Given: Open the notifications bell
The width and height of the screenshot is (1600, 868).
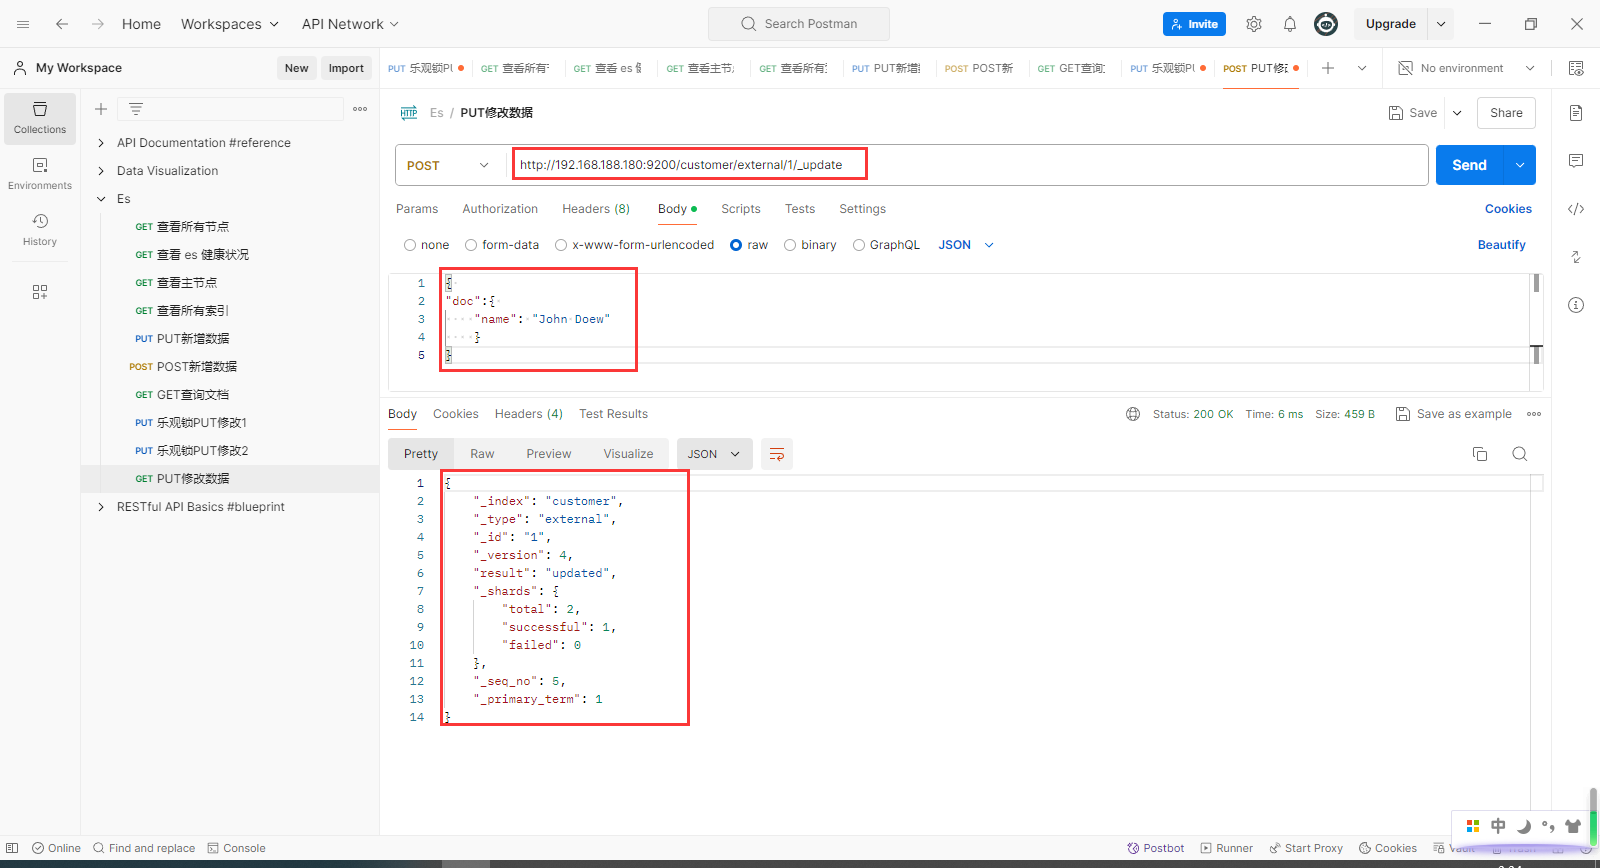Looking at the screenshot, I should coord(1290,24).
